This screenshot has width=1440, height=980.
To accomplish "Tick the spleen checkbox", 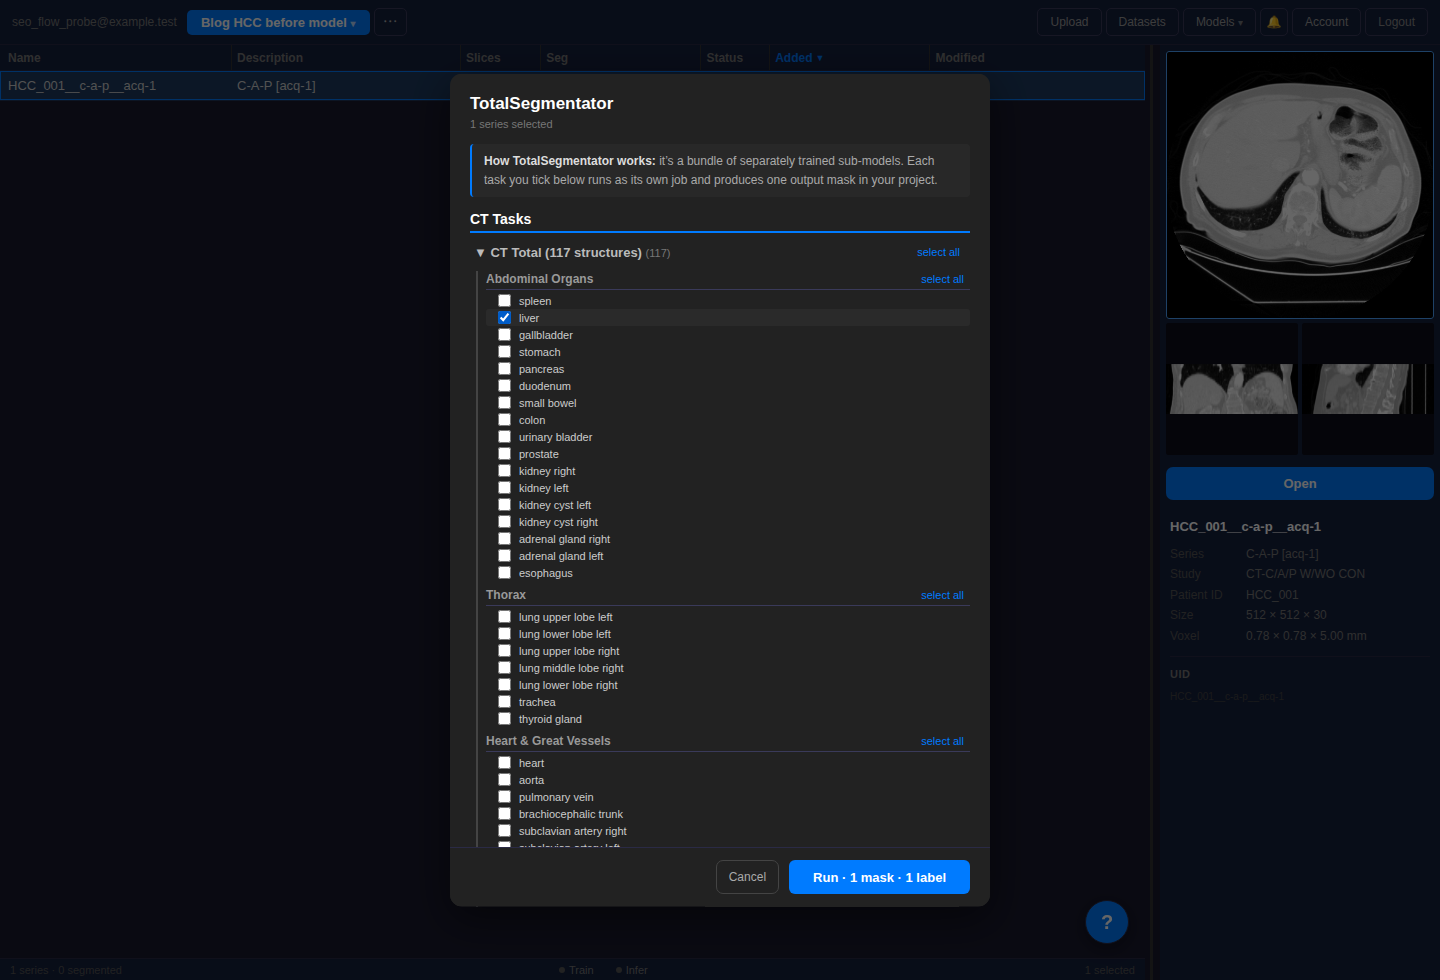I will click(505, 301).
